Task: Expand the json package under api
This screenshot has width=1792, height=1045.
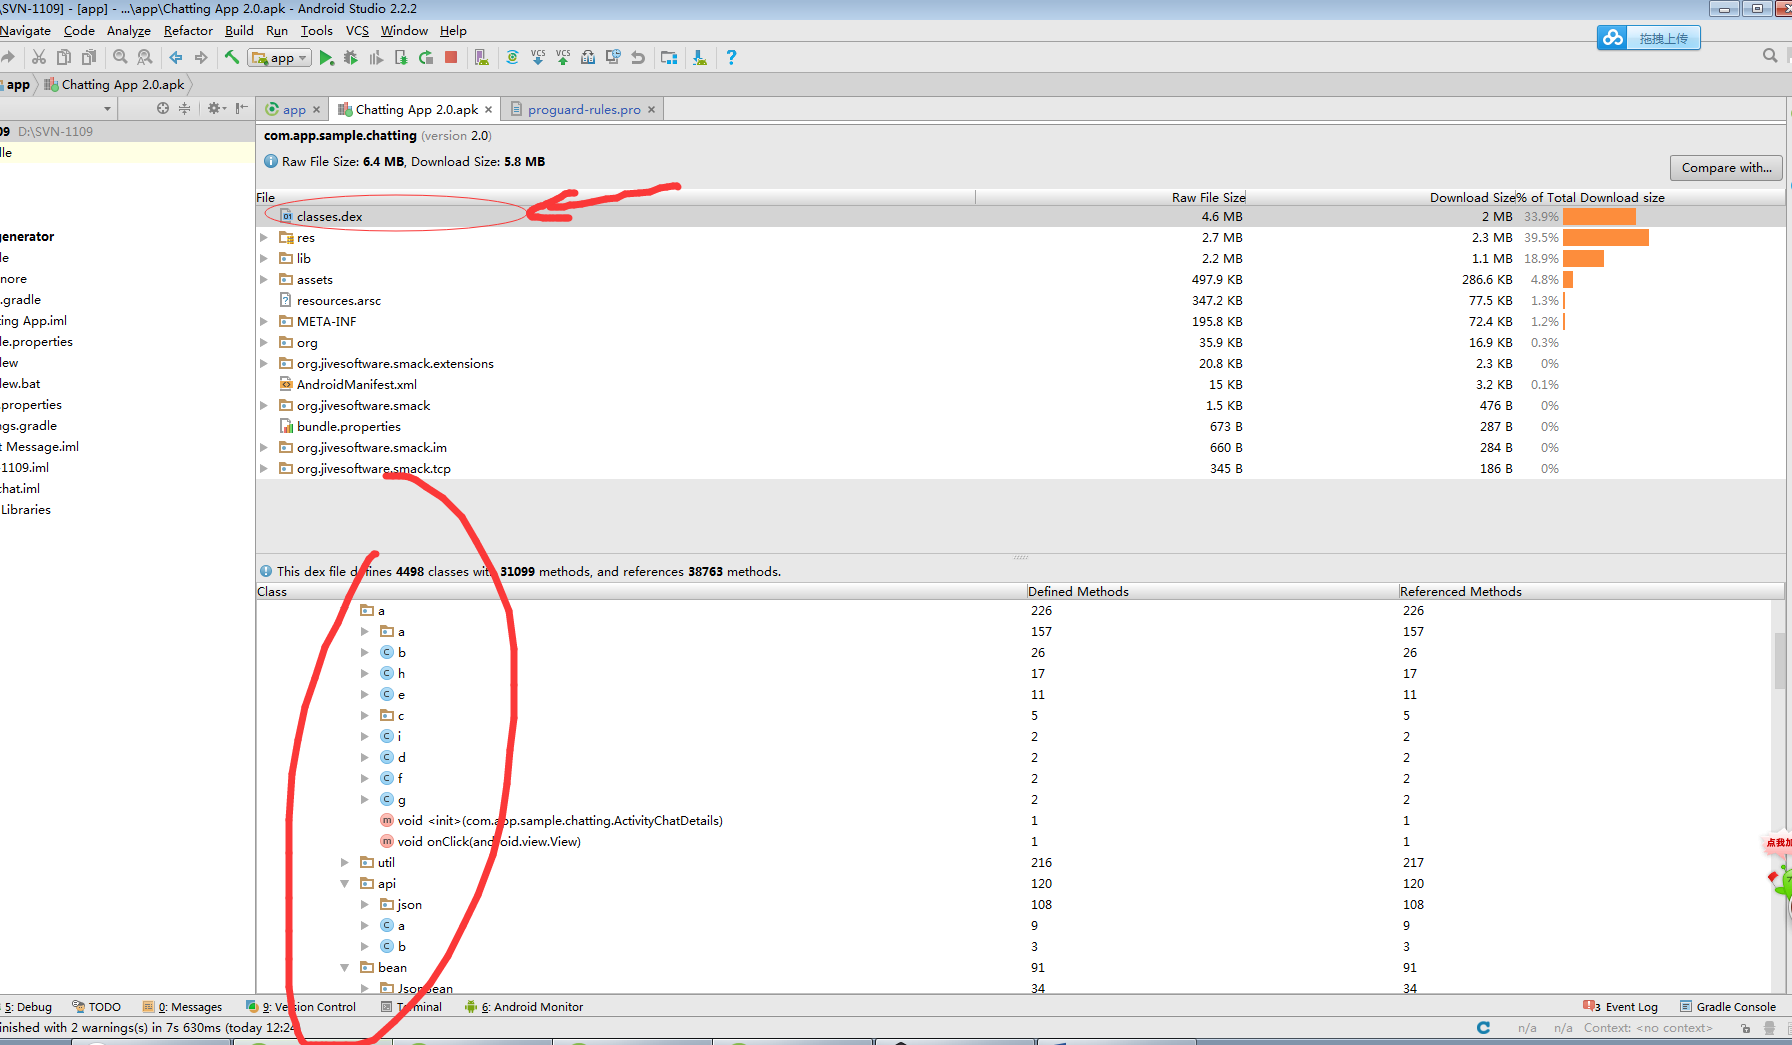Action: 365,904
